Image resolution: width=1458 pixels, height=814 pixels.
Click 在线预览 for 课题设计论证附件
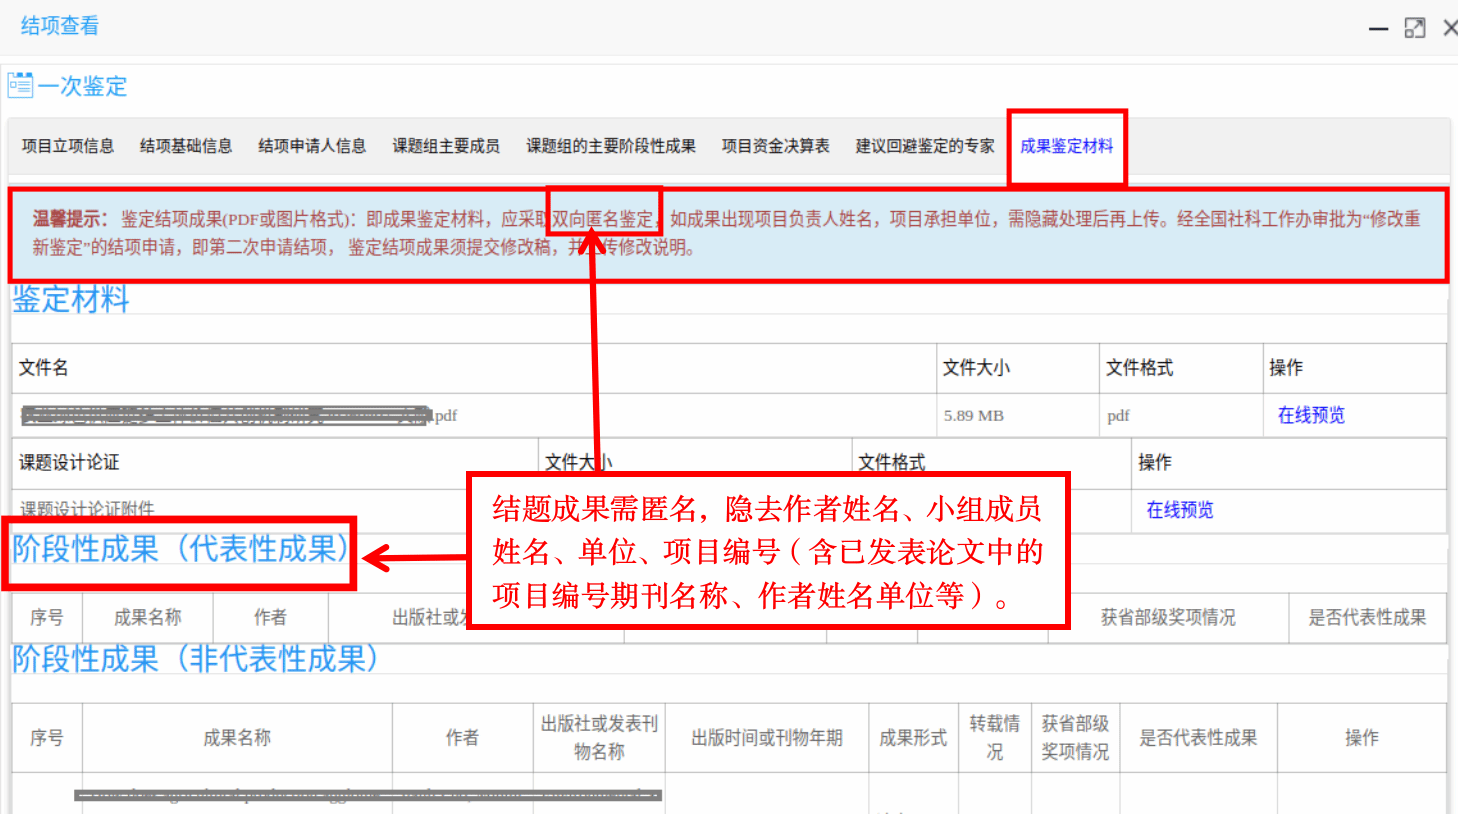point(1180,510)
